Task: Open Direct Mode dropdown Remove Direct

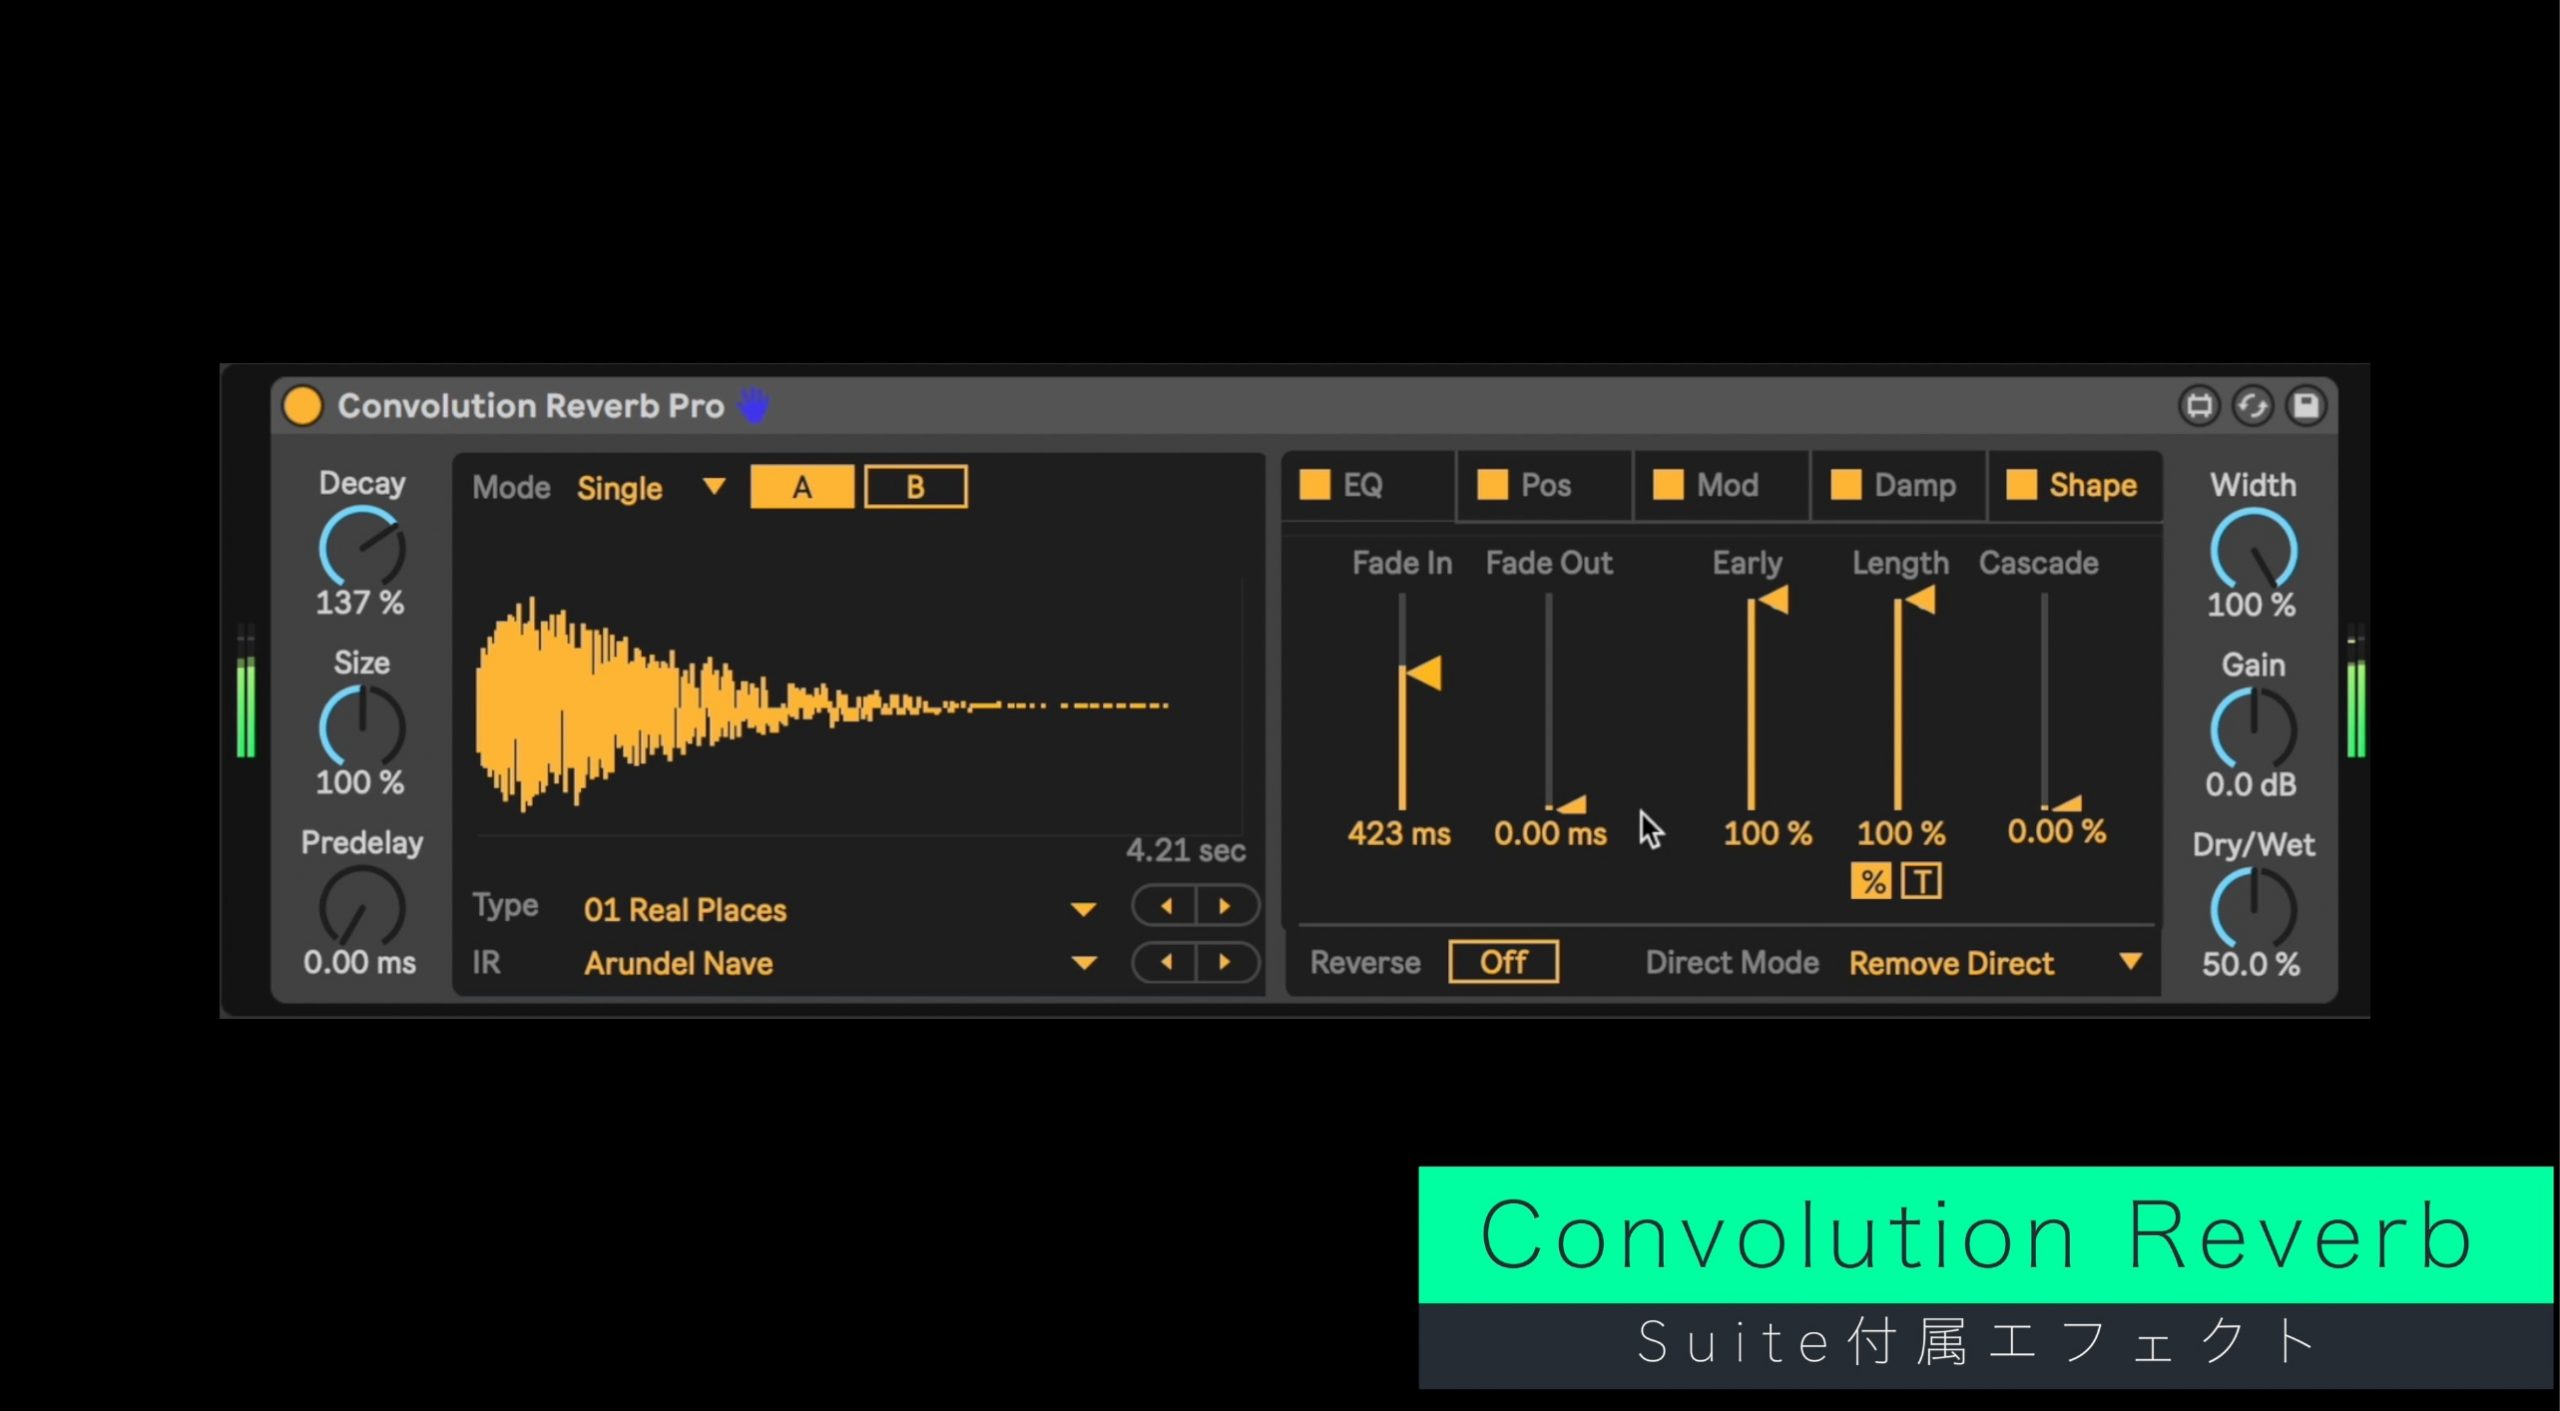Action: click(1996, 963)
